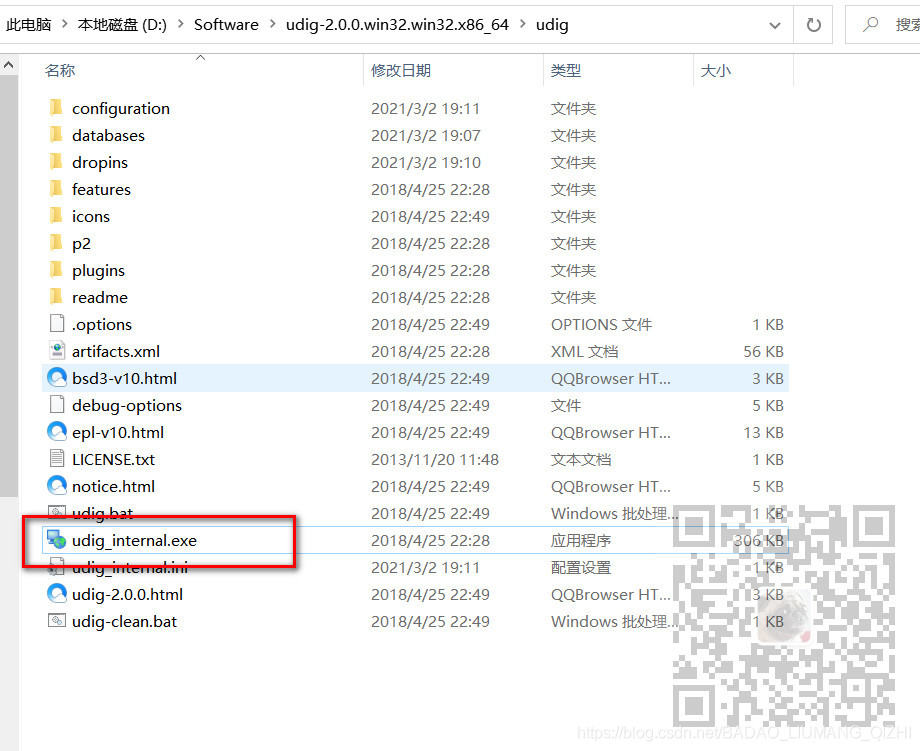Click the artifacts.xml file icon
The height and width of the screenshot is (751, 920).
[x=57, y=351]
